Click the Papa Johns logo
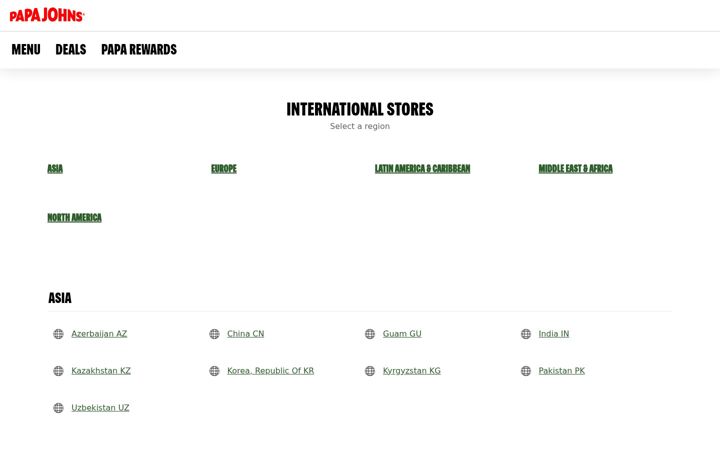This screenshot has height=450, width=720. pyautogui.click(x=47, y=15)
